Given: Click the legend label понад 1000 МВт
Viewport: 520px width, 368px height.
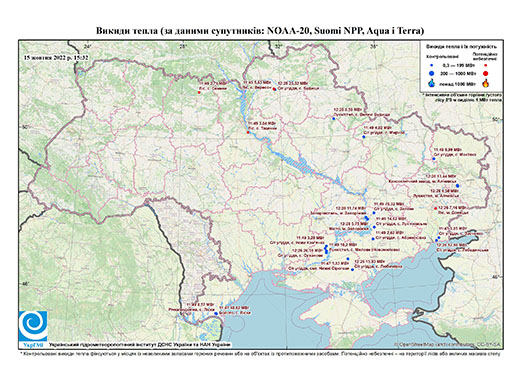Looking at the screenshot, I should pyautogui.click(x=457, y=83).
